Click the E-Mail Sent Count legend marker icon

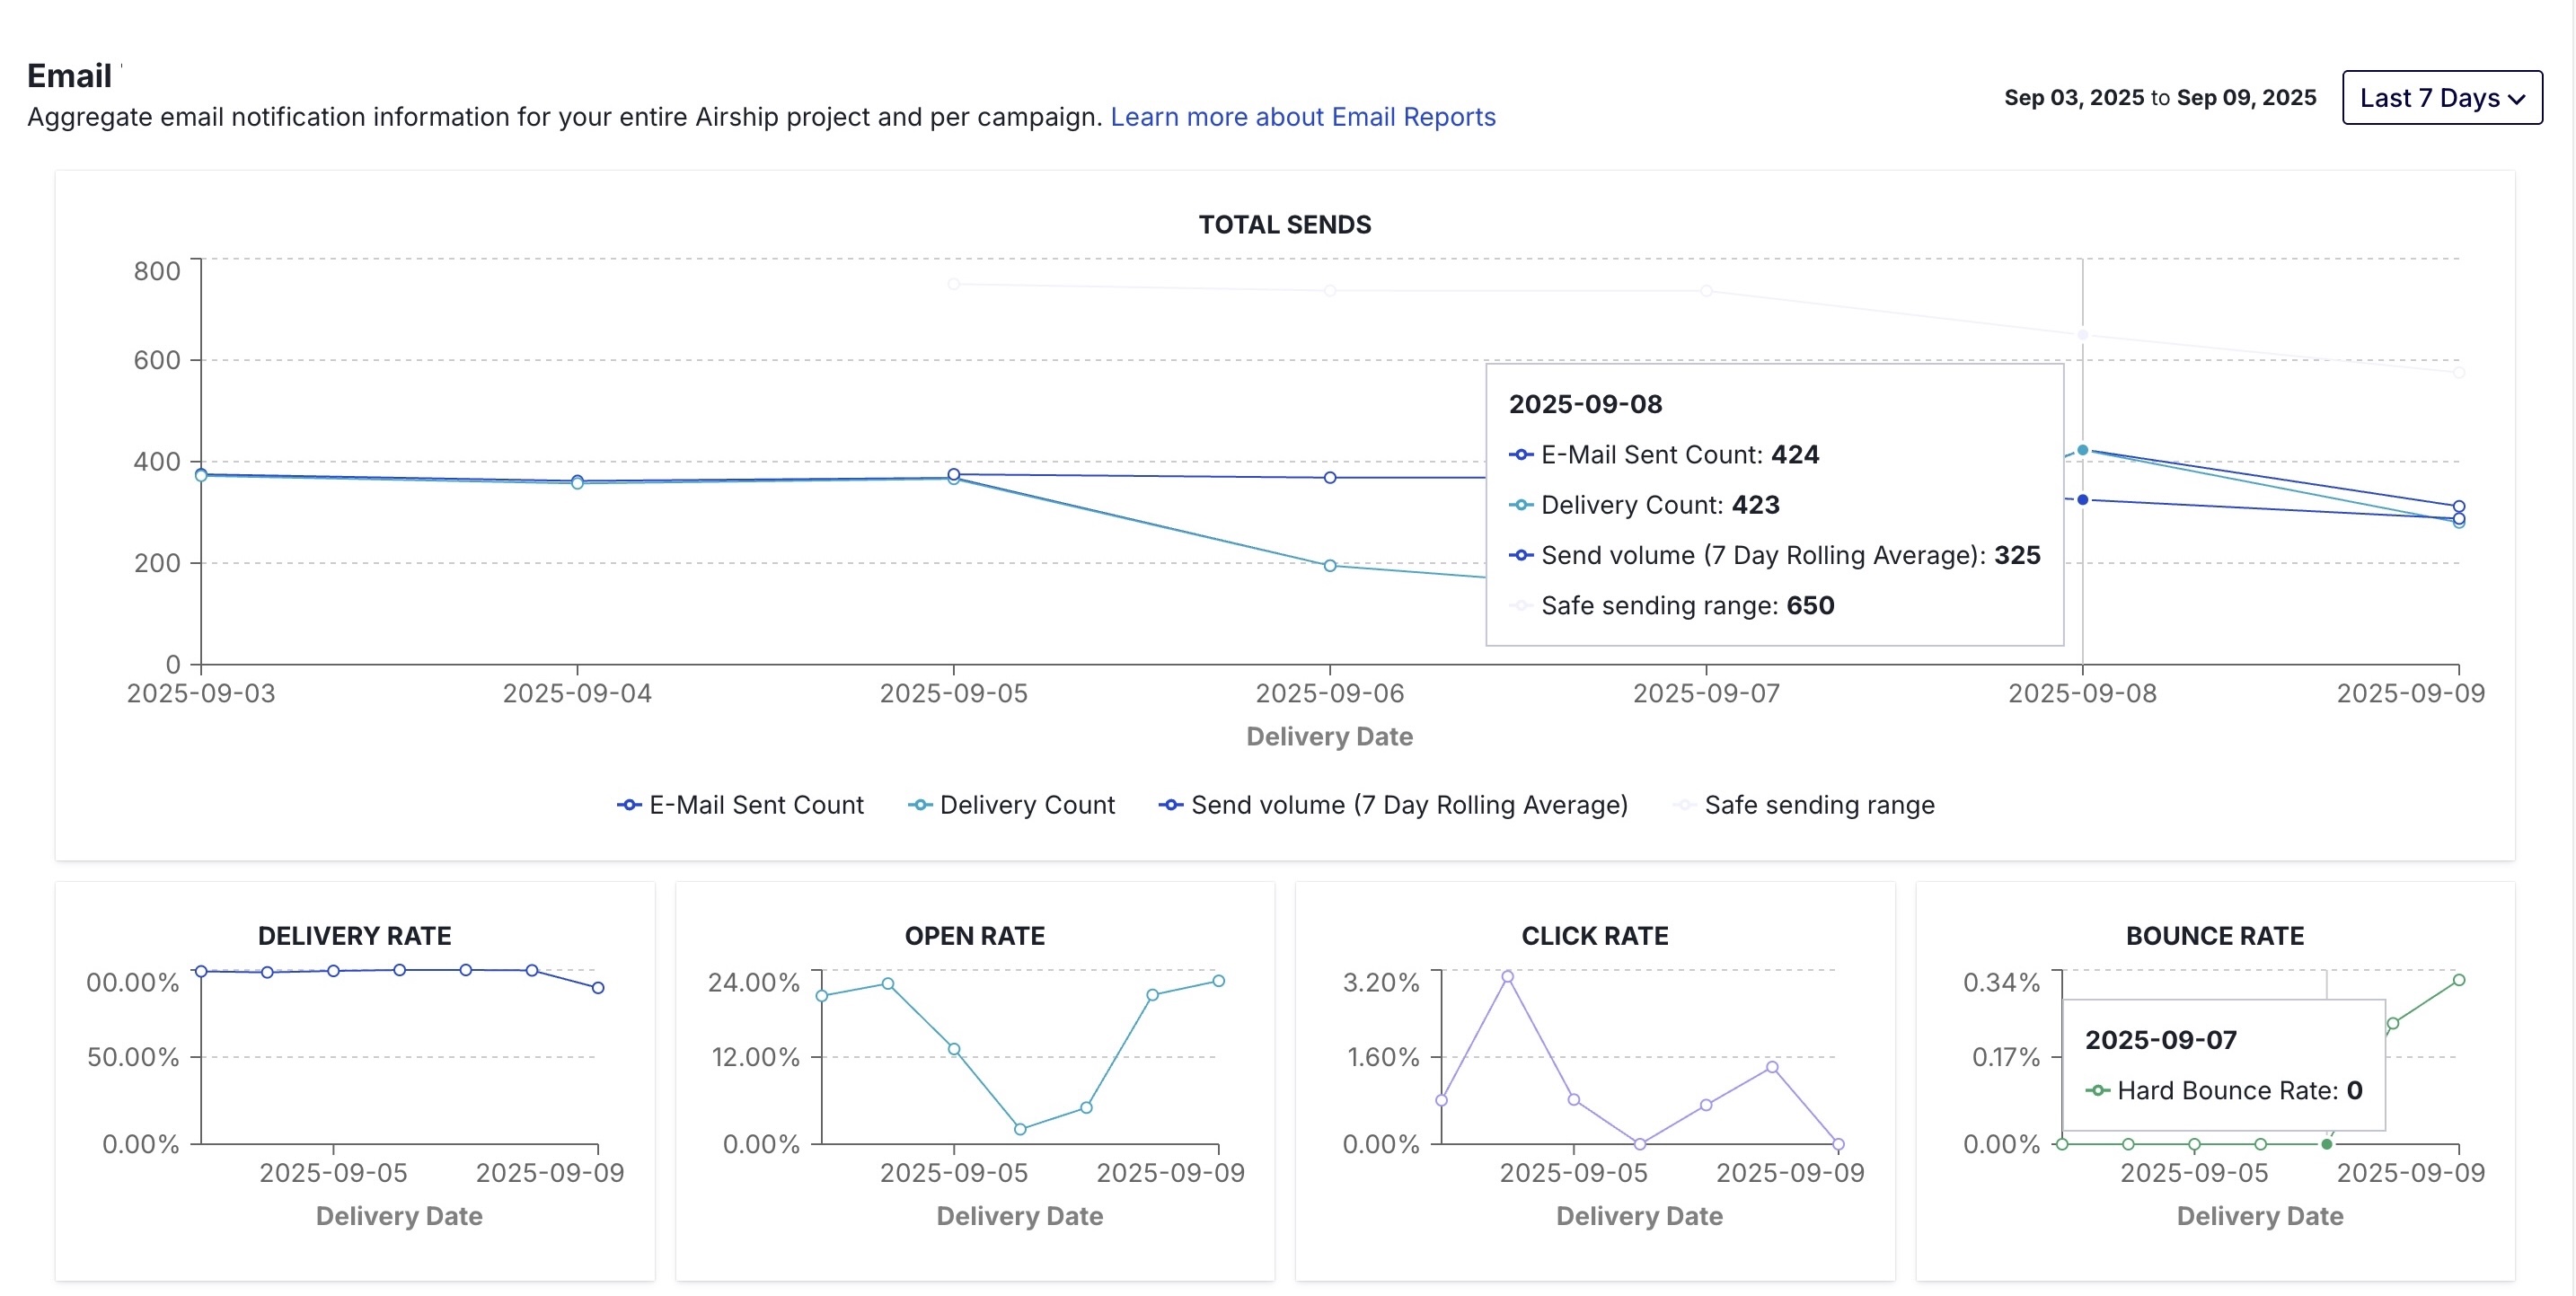629,805
